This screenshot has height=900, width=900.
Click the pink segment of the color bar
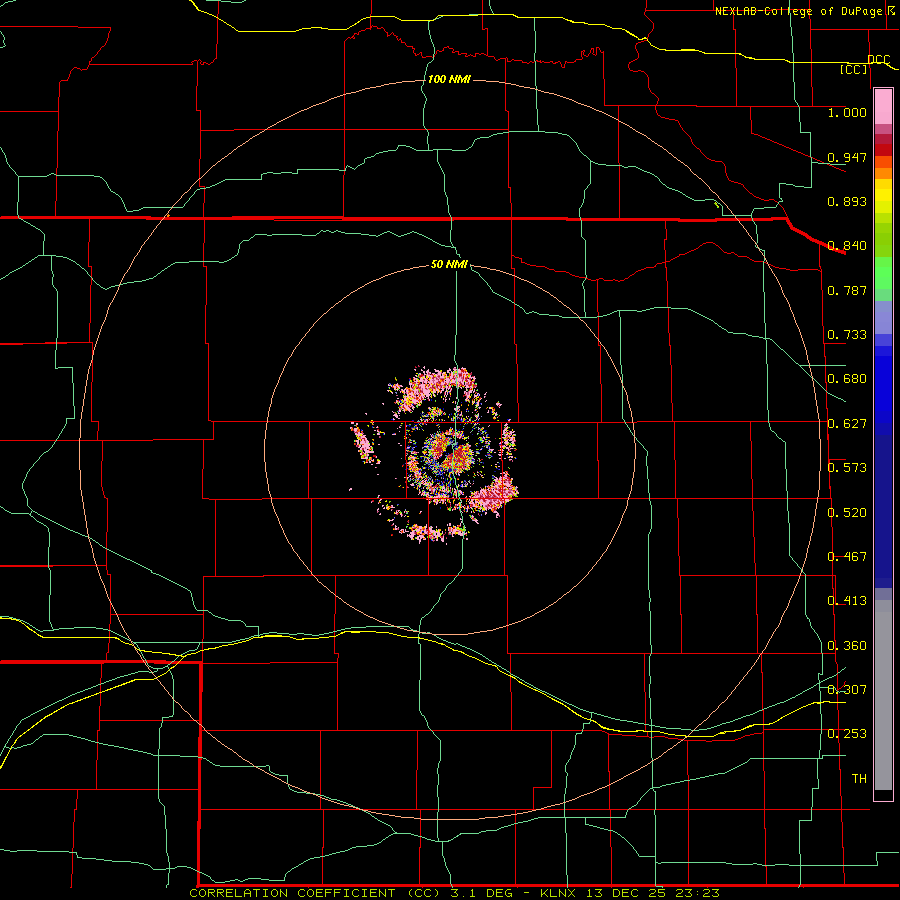click(x=883, y=107)
